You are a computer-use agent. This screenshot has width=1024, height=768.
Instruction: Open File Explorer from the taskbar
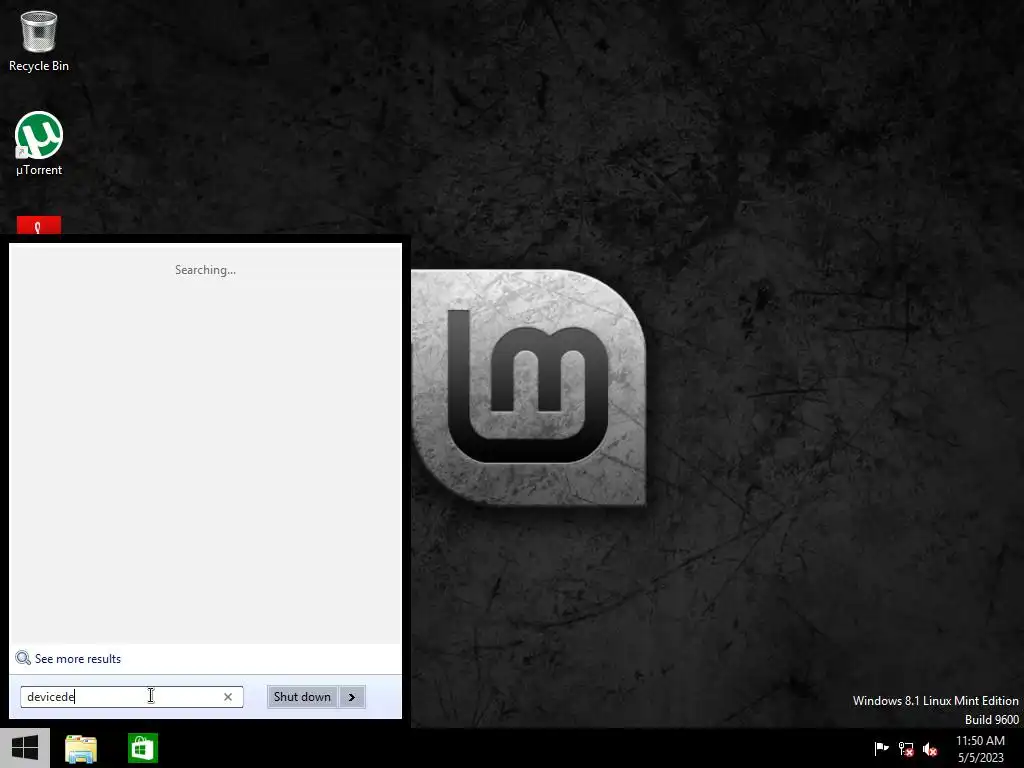click(x=81, y=748)
